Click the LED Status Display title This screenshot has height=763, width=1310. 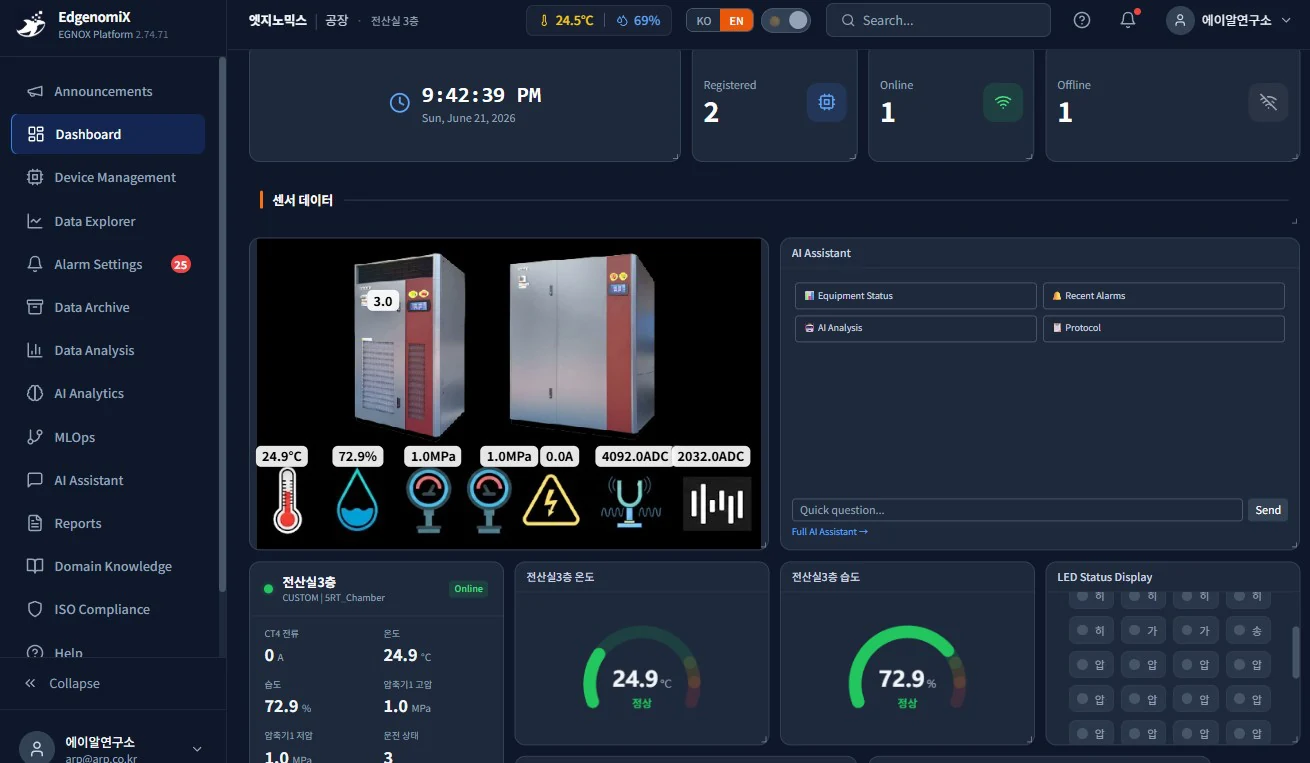1104,577
